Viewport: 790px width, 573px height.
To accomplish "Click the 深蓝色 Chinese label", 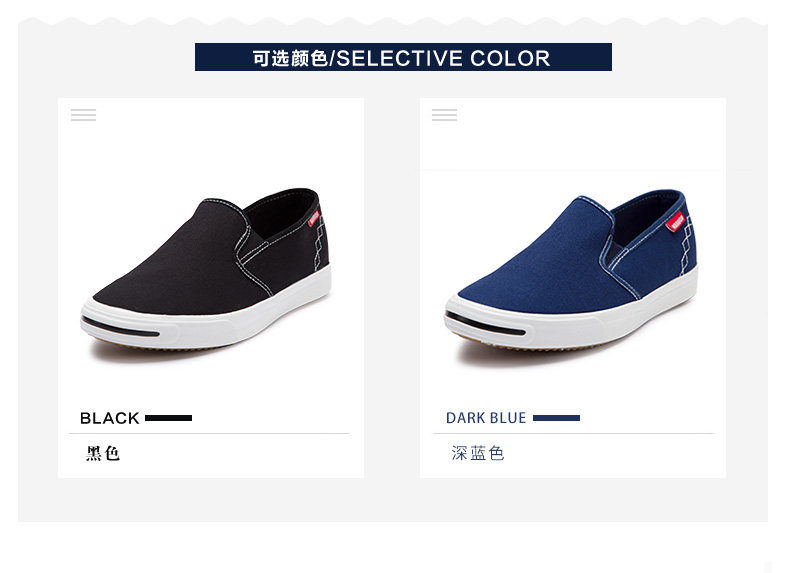I will [478, 453].
